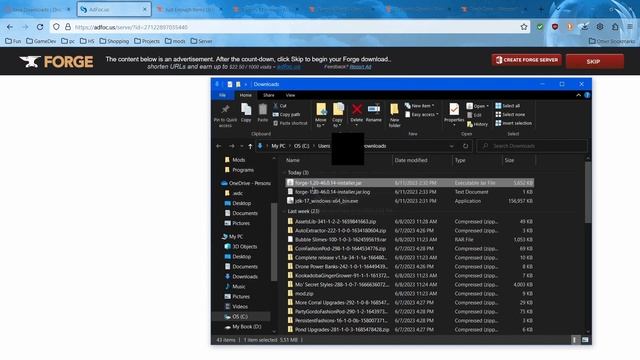Switch to the Share ribbon tab

tap(269, 95)
